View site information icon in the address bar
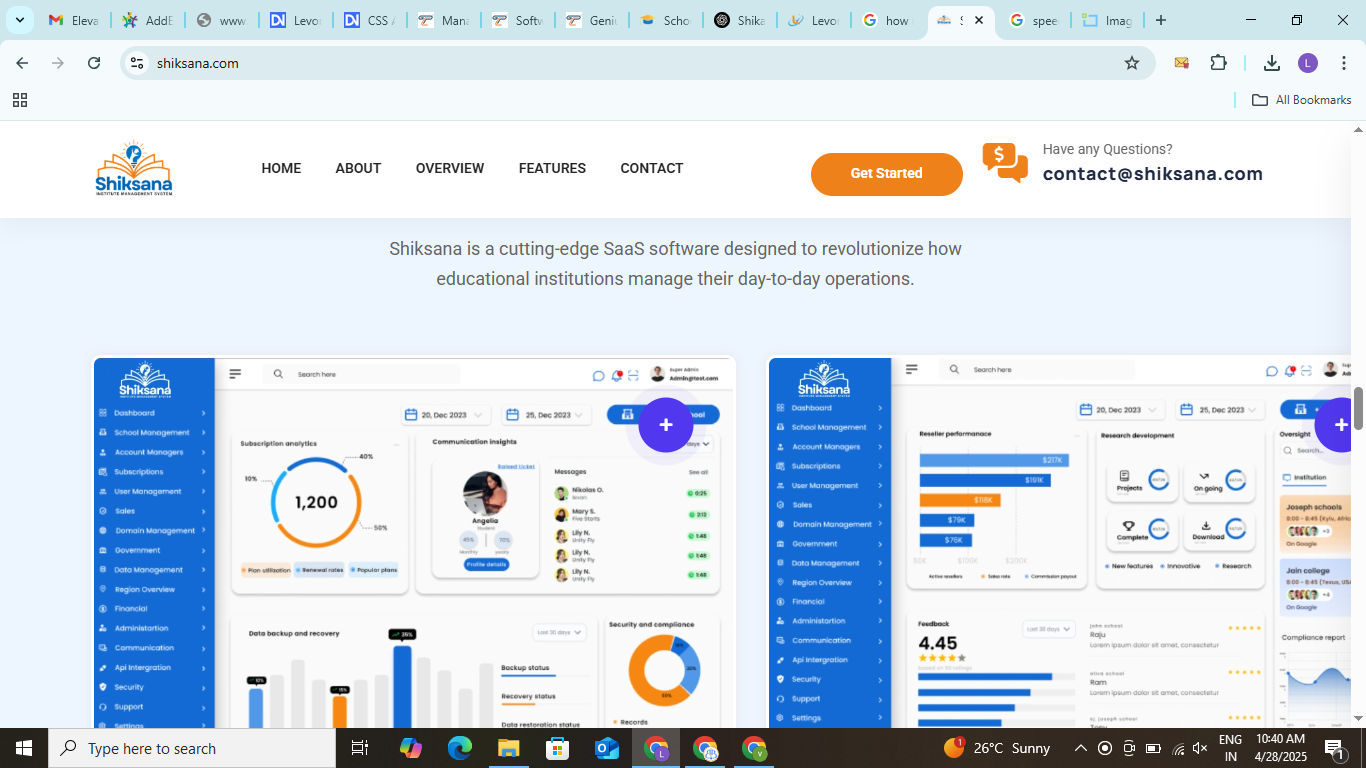The width and height of the screenshot is (1366, 768). [x=138, y=63]
